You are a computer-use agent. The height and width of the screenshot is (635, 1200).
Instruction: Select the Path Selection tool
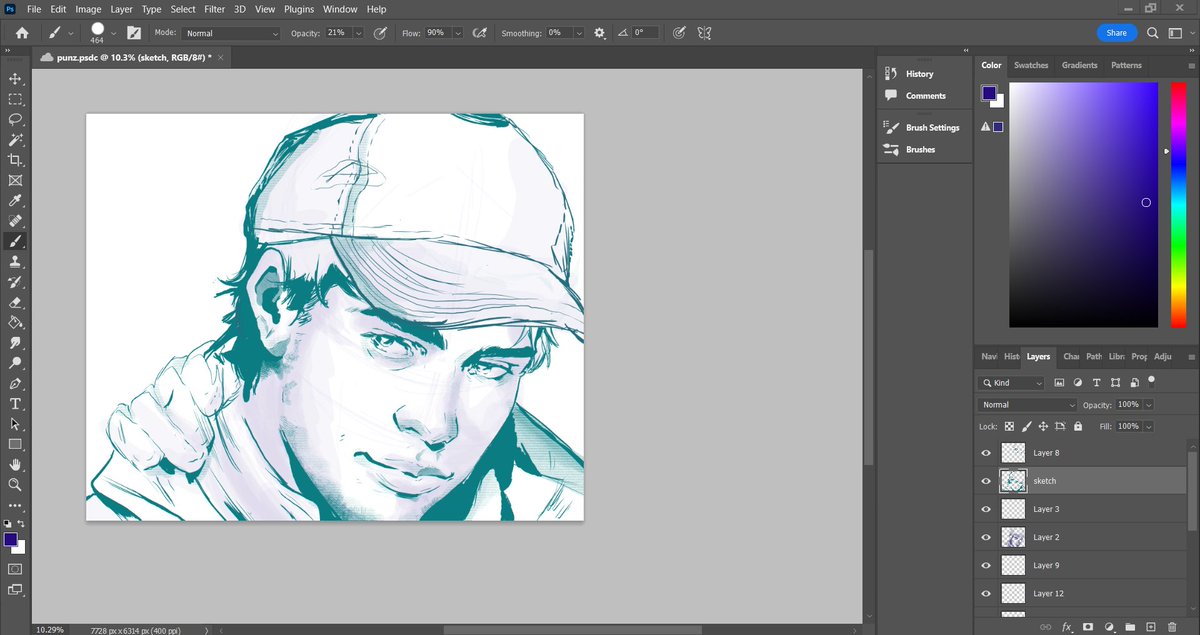(x=15, y=424)
